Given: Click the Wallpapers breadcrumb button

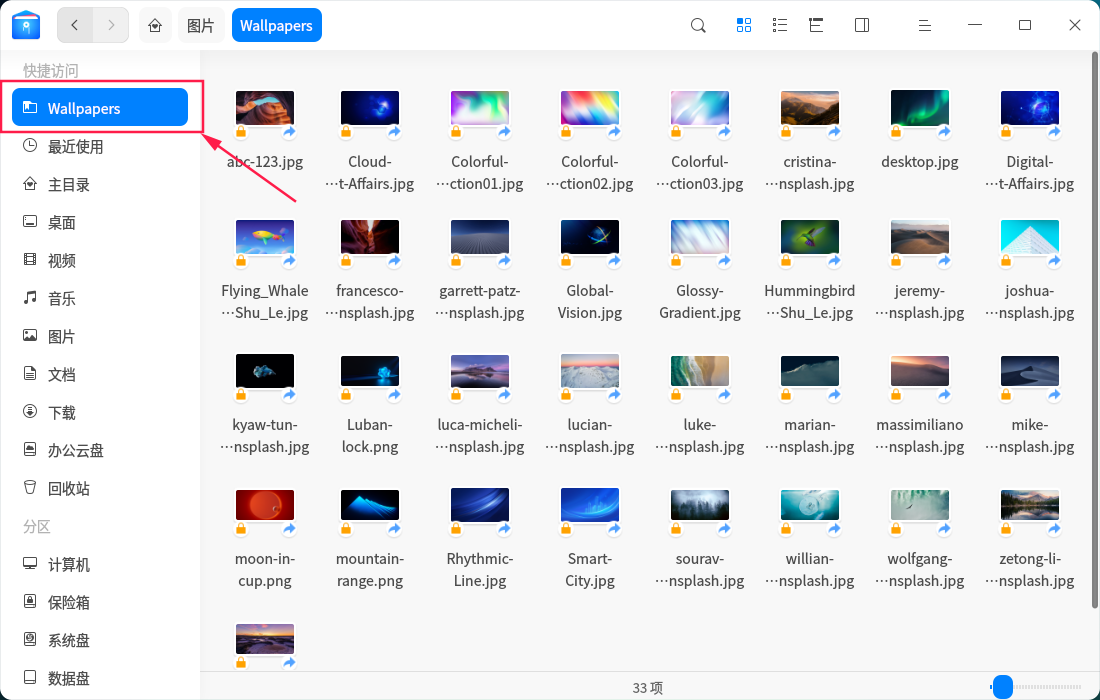Looking at the screenshot, I should pos(276,25).
